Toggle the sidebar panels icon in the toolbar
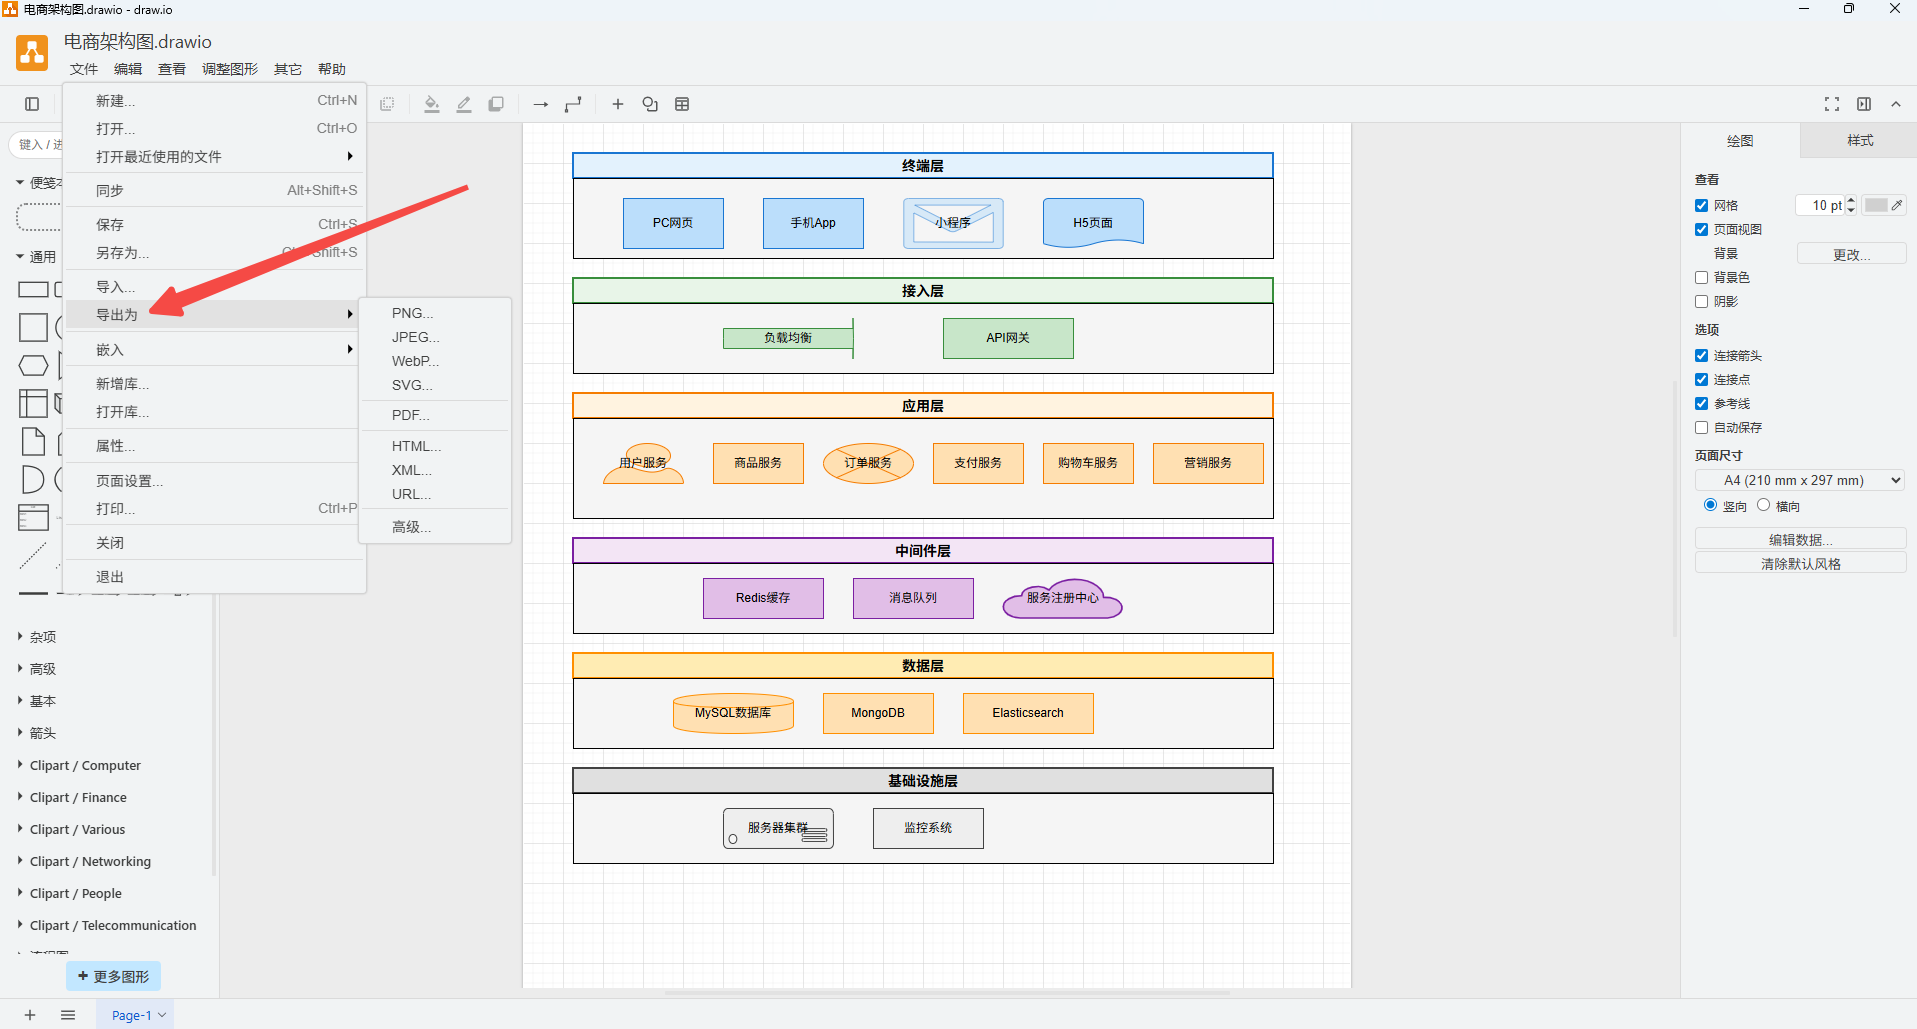This screenshot has width=1917, height=1029. 32,104
